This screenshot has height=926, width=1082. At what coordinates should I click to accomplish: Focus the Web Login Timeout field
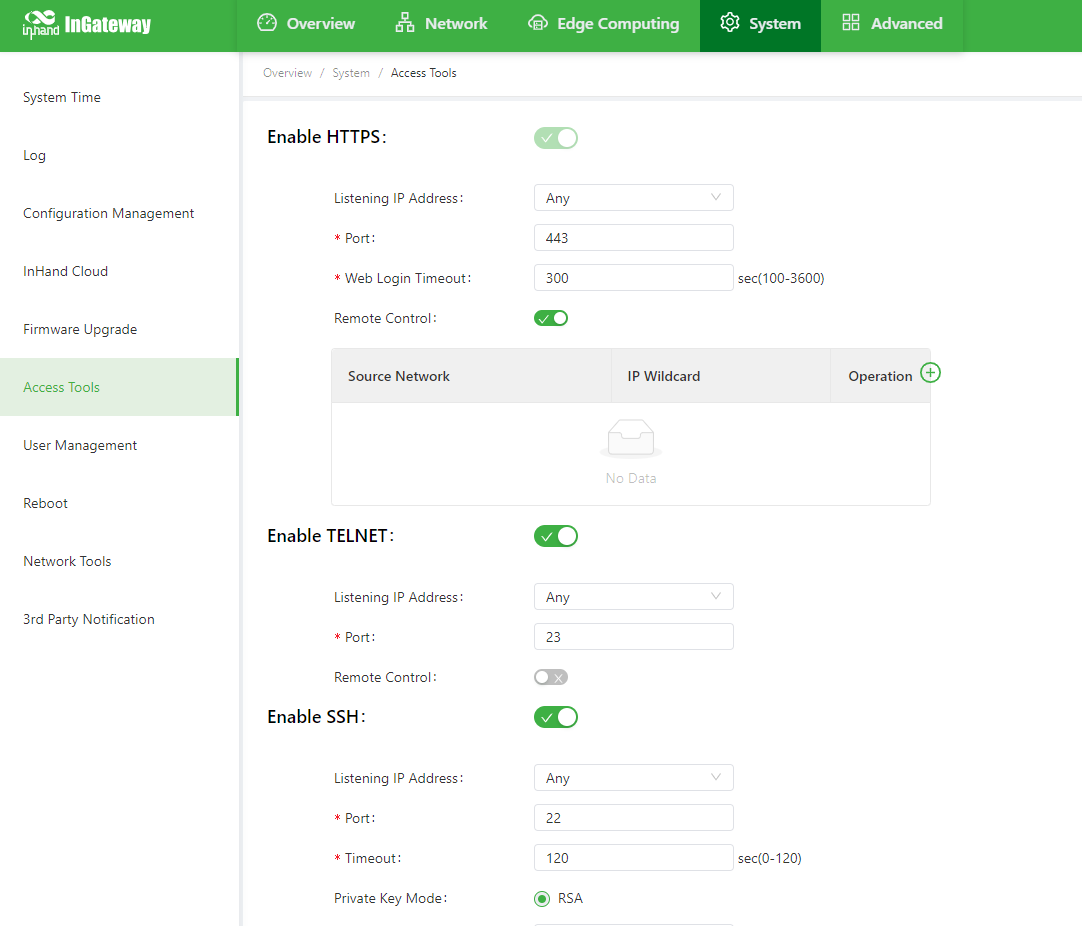[633, 278]
